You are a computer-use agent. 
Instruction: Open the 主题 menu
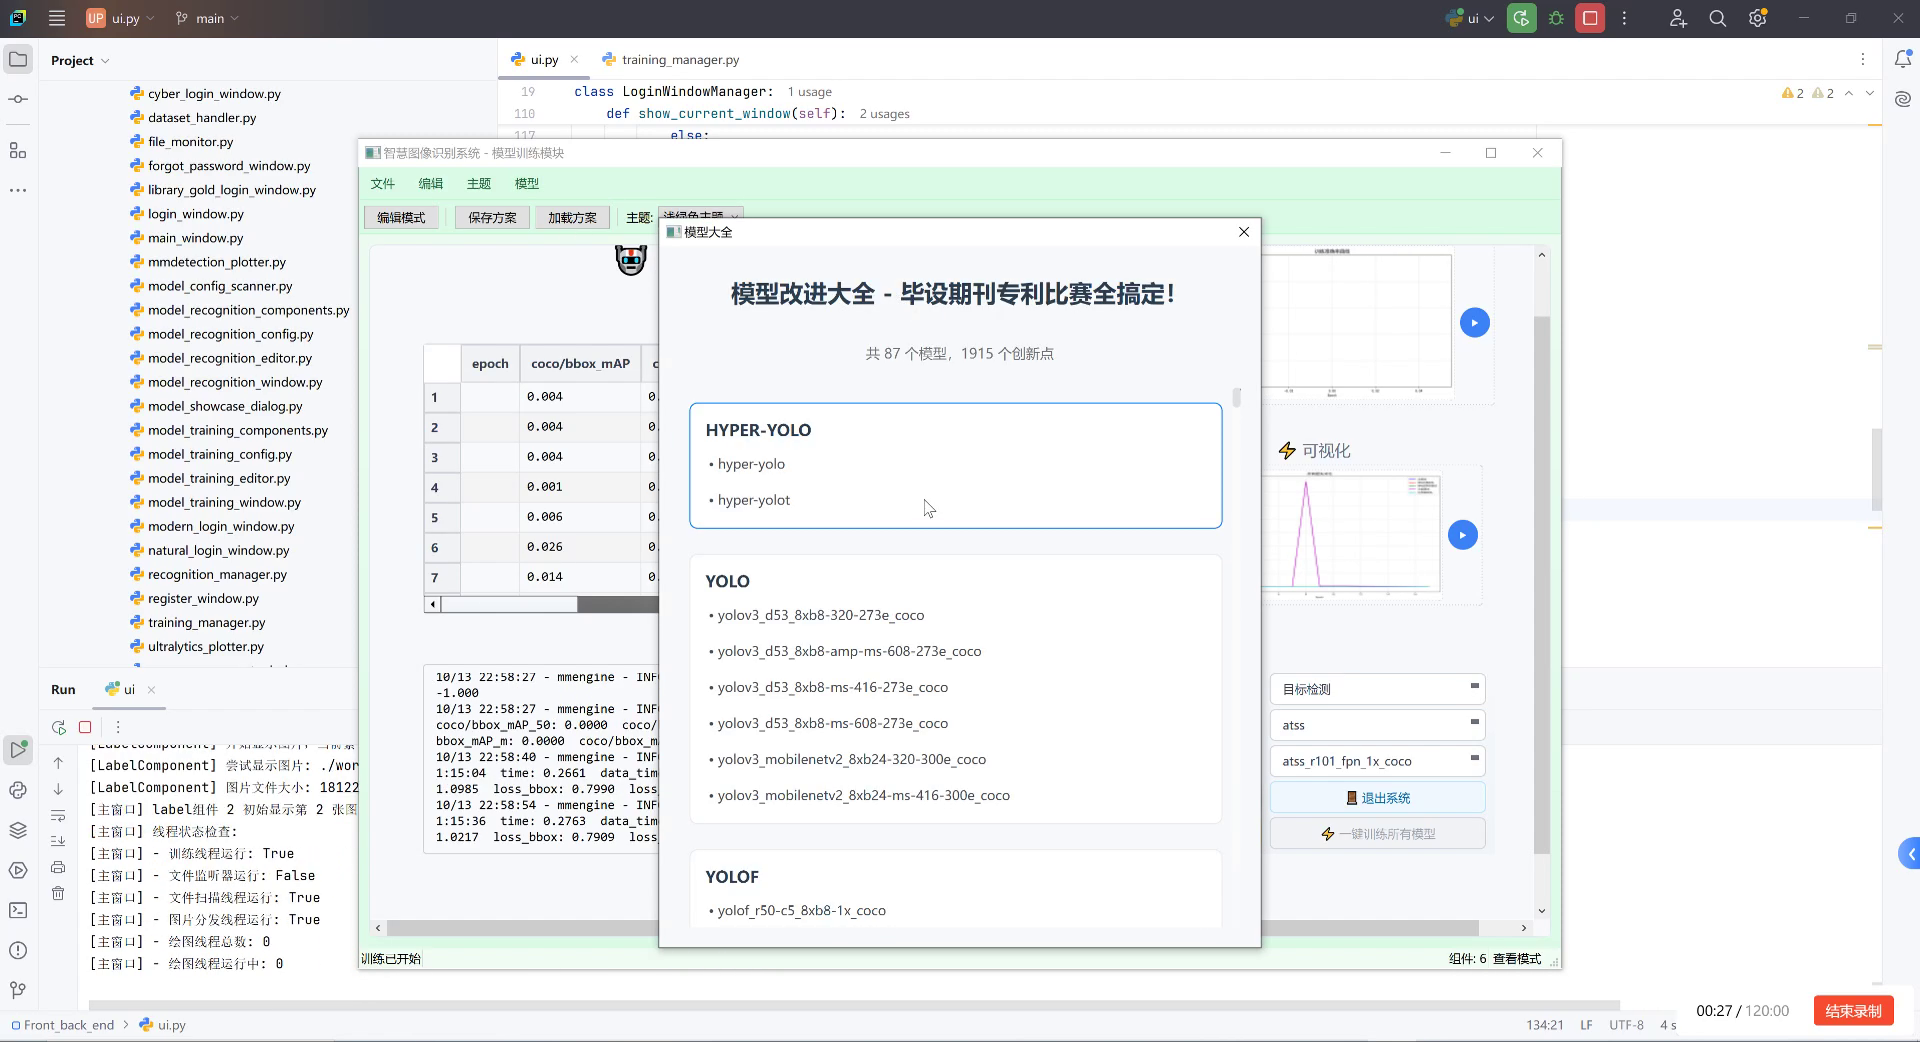pyautogui.click(x=479, y=183)
